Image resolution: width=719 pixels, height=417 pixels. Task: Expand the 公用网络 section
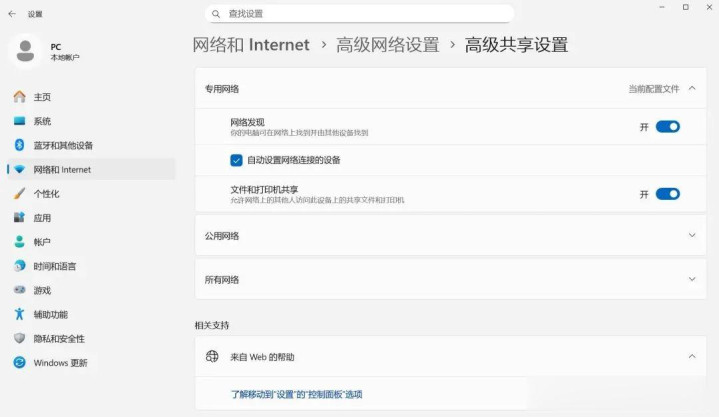[x=451, y=235]
